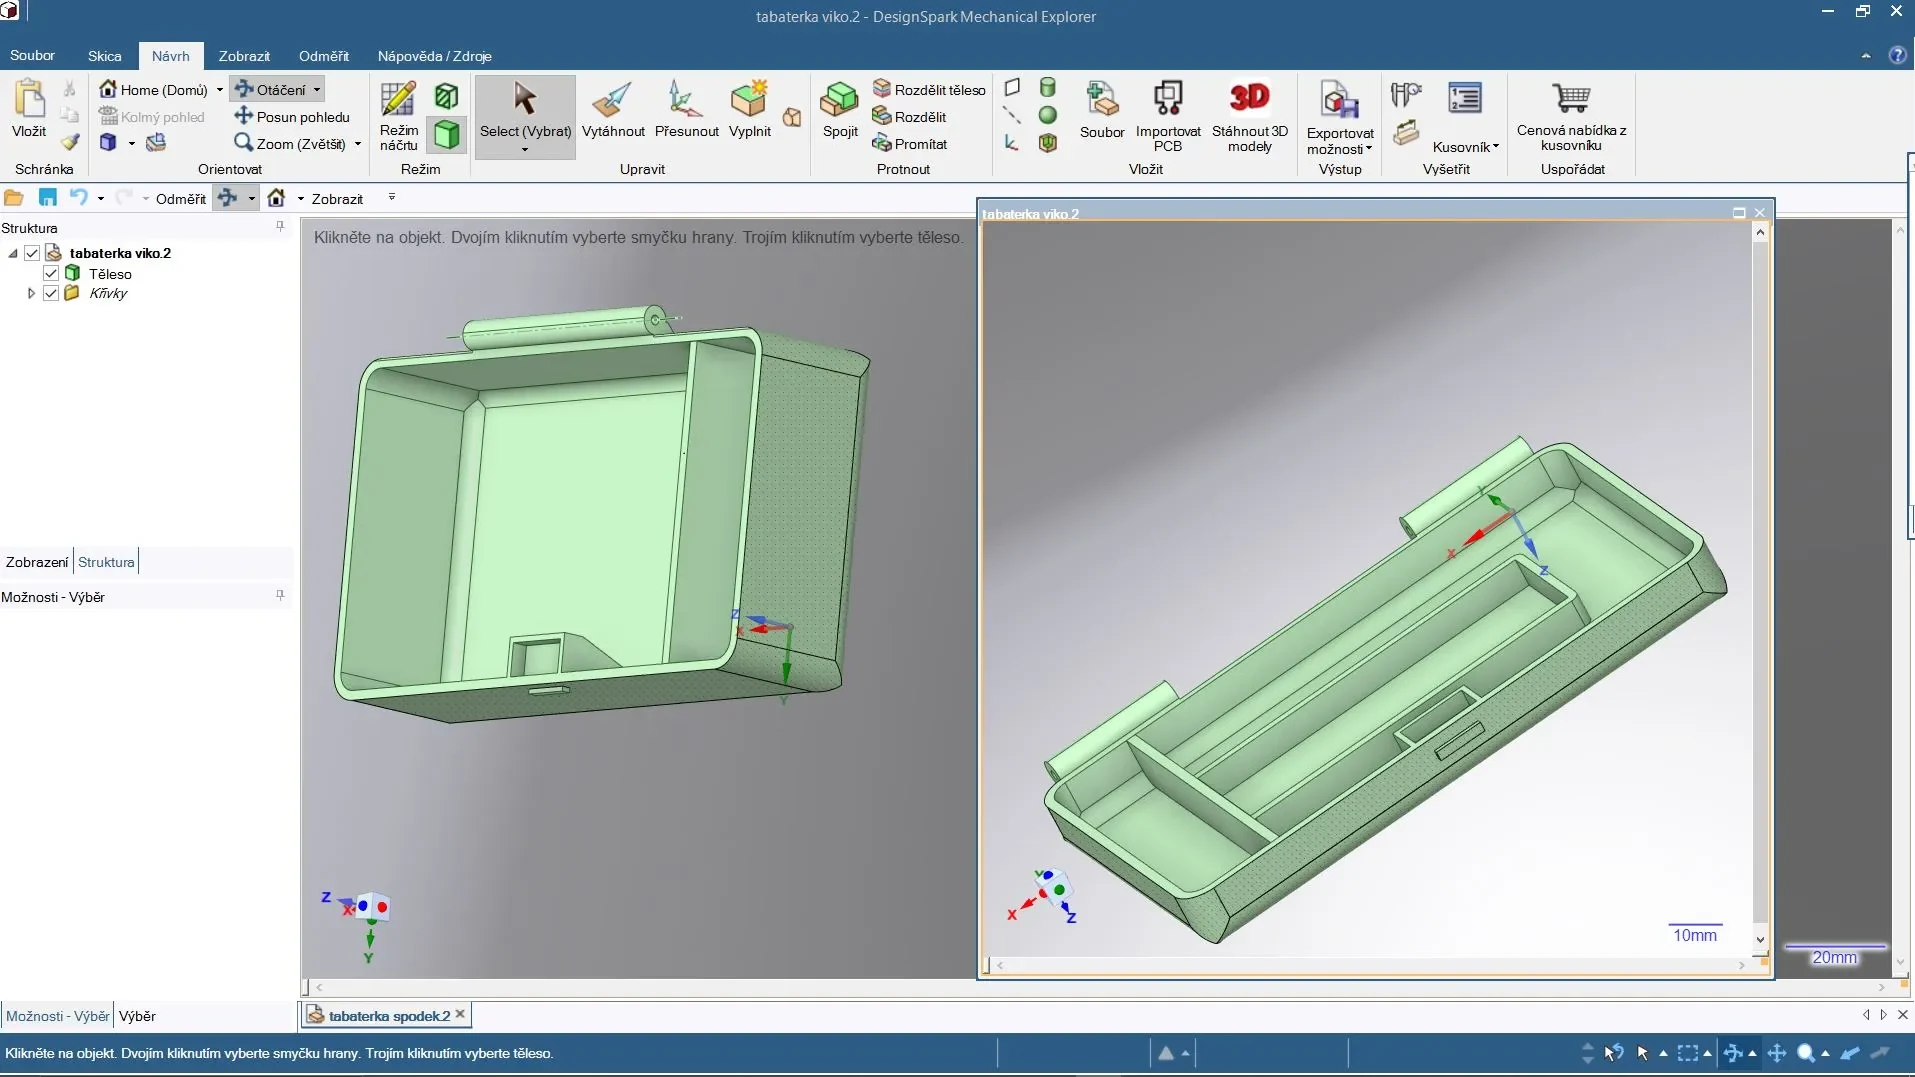Viewport: 1915px width, 1077px height.
Task: Toggle the 3D mode green cube
Action: [x=447, y=134]
